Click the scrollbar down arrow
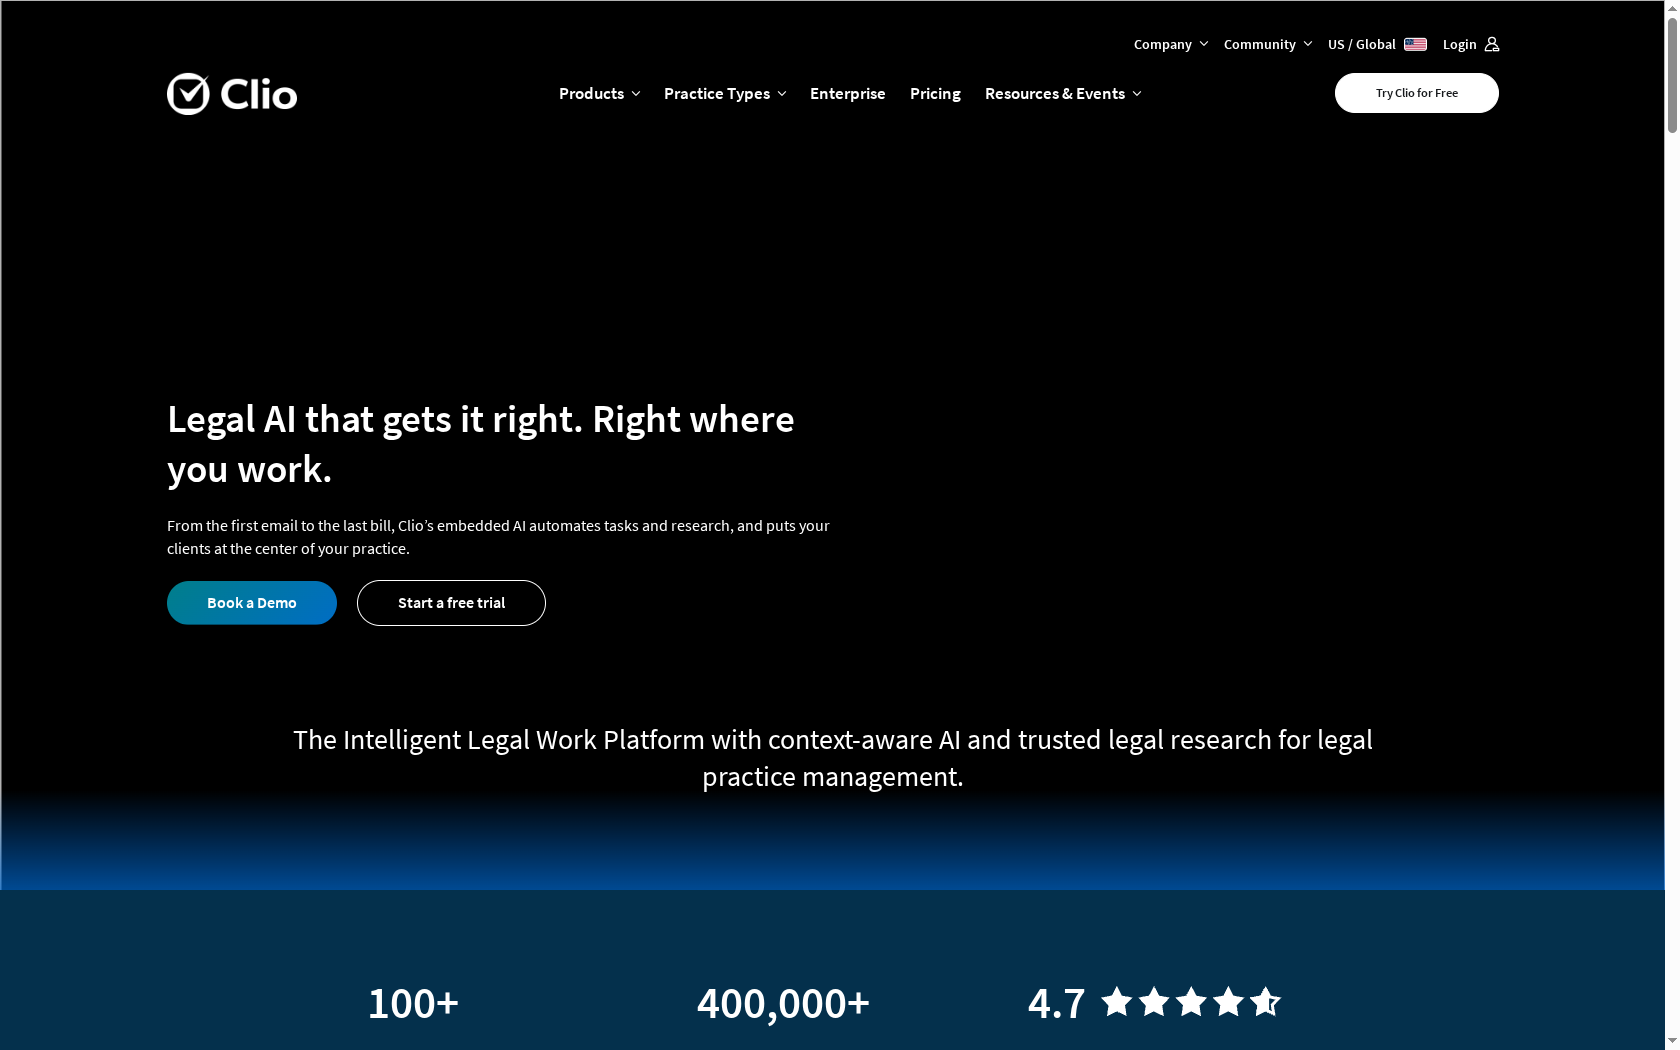This screenshot has width=1680, height=1050. (x=1672, y=1042)
